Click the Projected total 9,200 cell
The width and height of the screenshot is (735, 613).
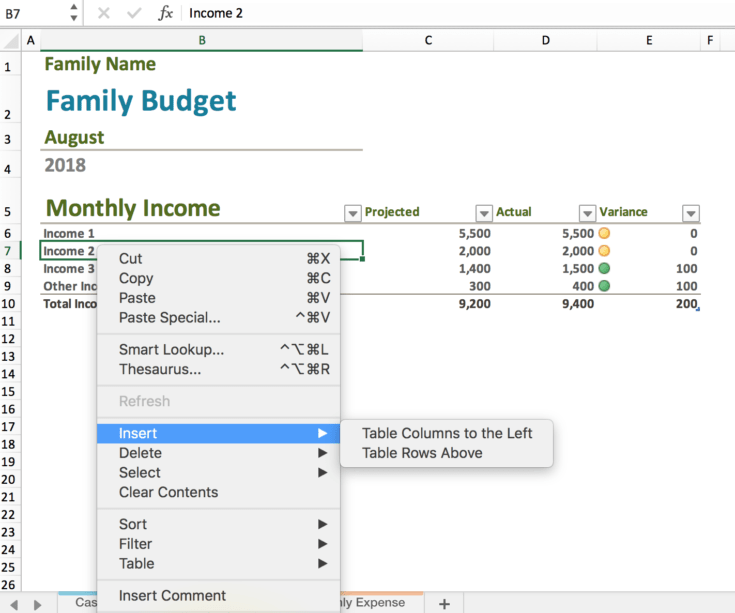tap(428, 304)
